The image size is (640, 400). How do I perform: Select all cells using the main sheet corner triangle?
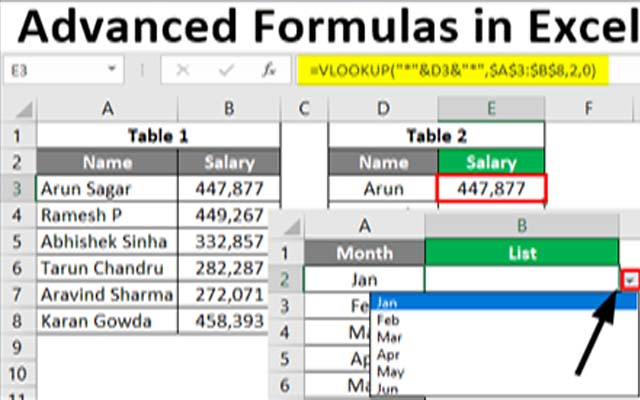(22, 109)
